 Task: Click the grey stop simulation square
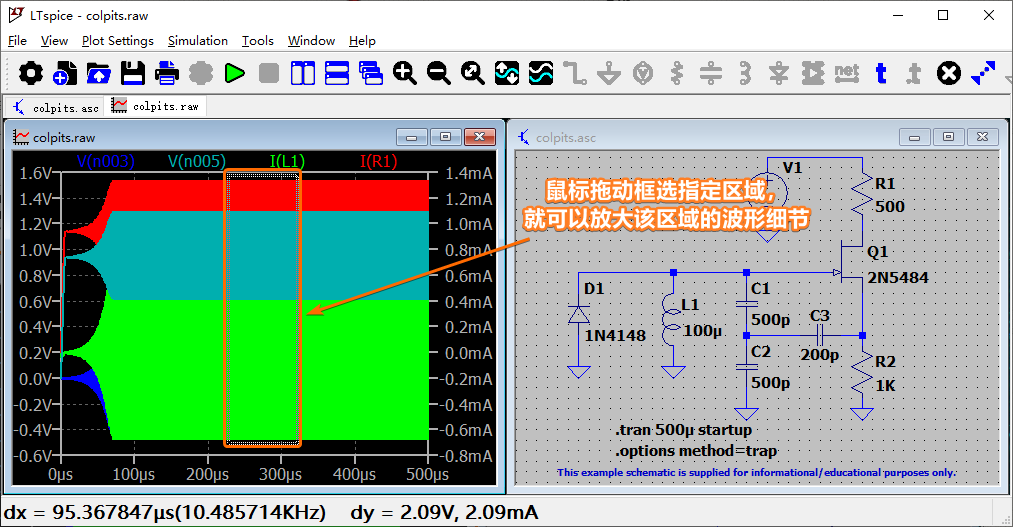(x=269, y=73)
